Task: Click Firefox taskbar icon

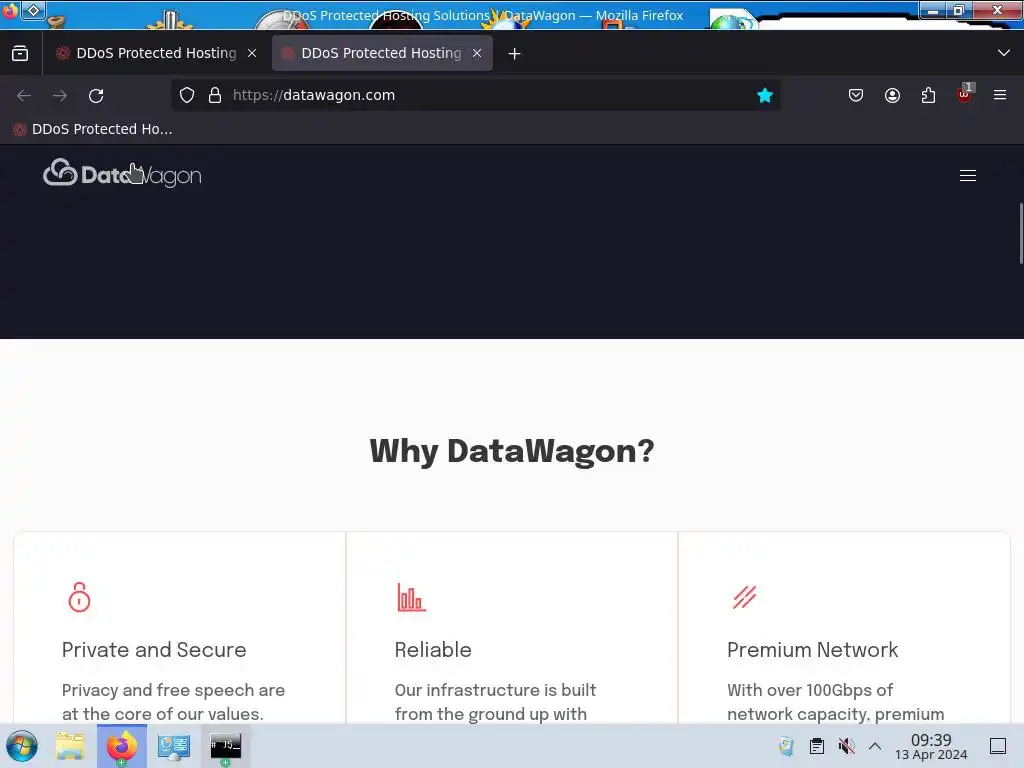Action: click(x=121, y=746)
